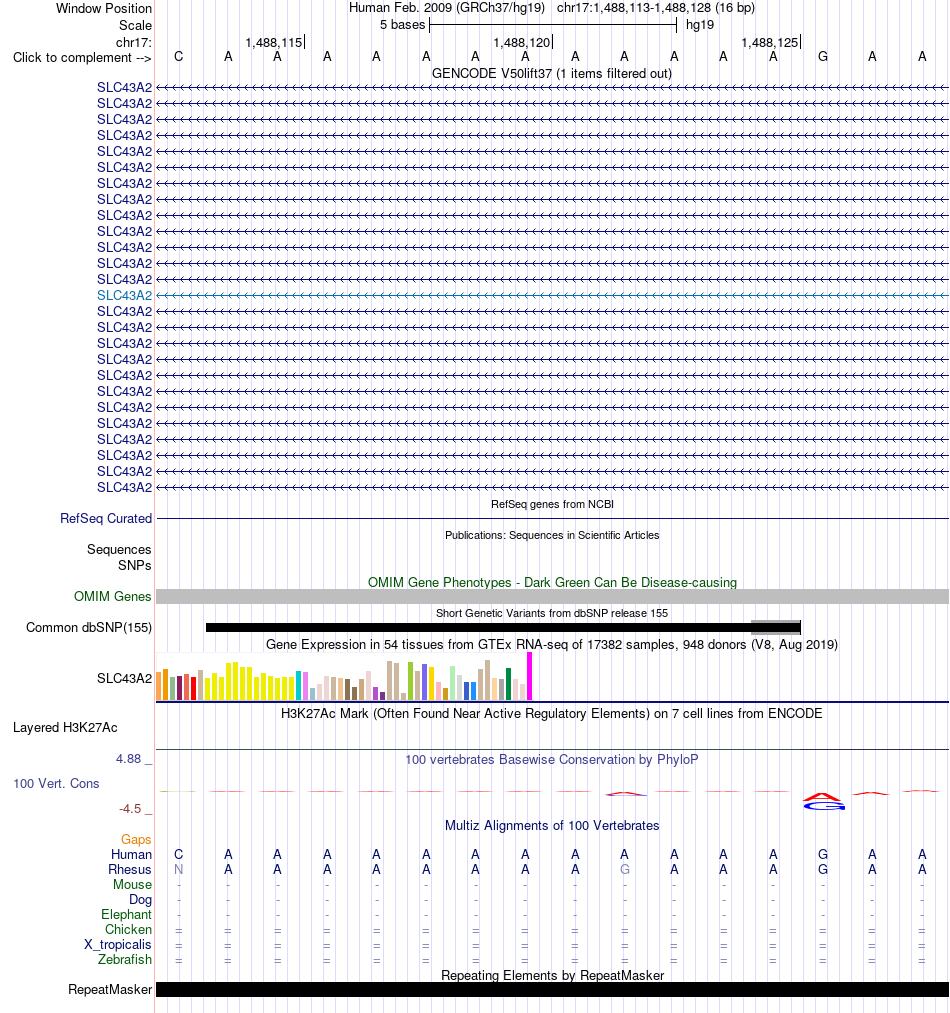Click the Layered H3K27Ac track label
This screenshot has width=950, height=1013.
pyautogui.click(x=65, y=727)
